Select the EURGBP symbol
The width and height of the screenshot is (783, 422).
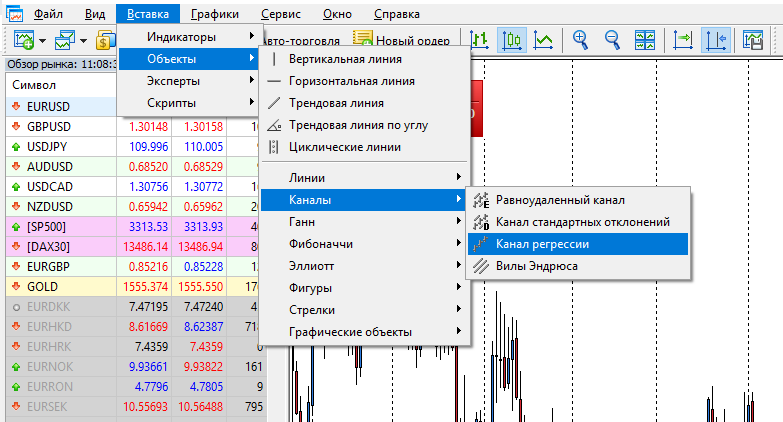[x=48, y=266]
